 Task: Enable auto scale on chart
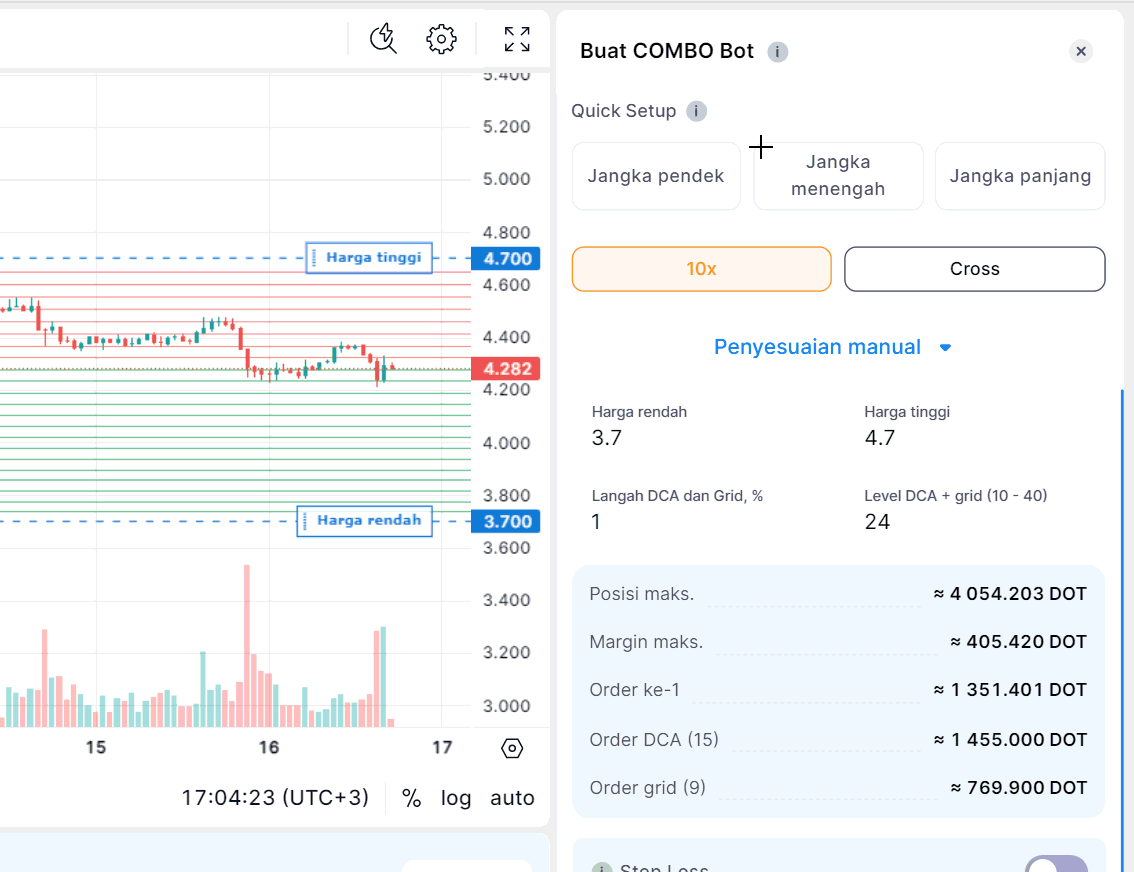[512, 798]
